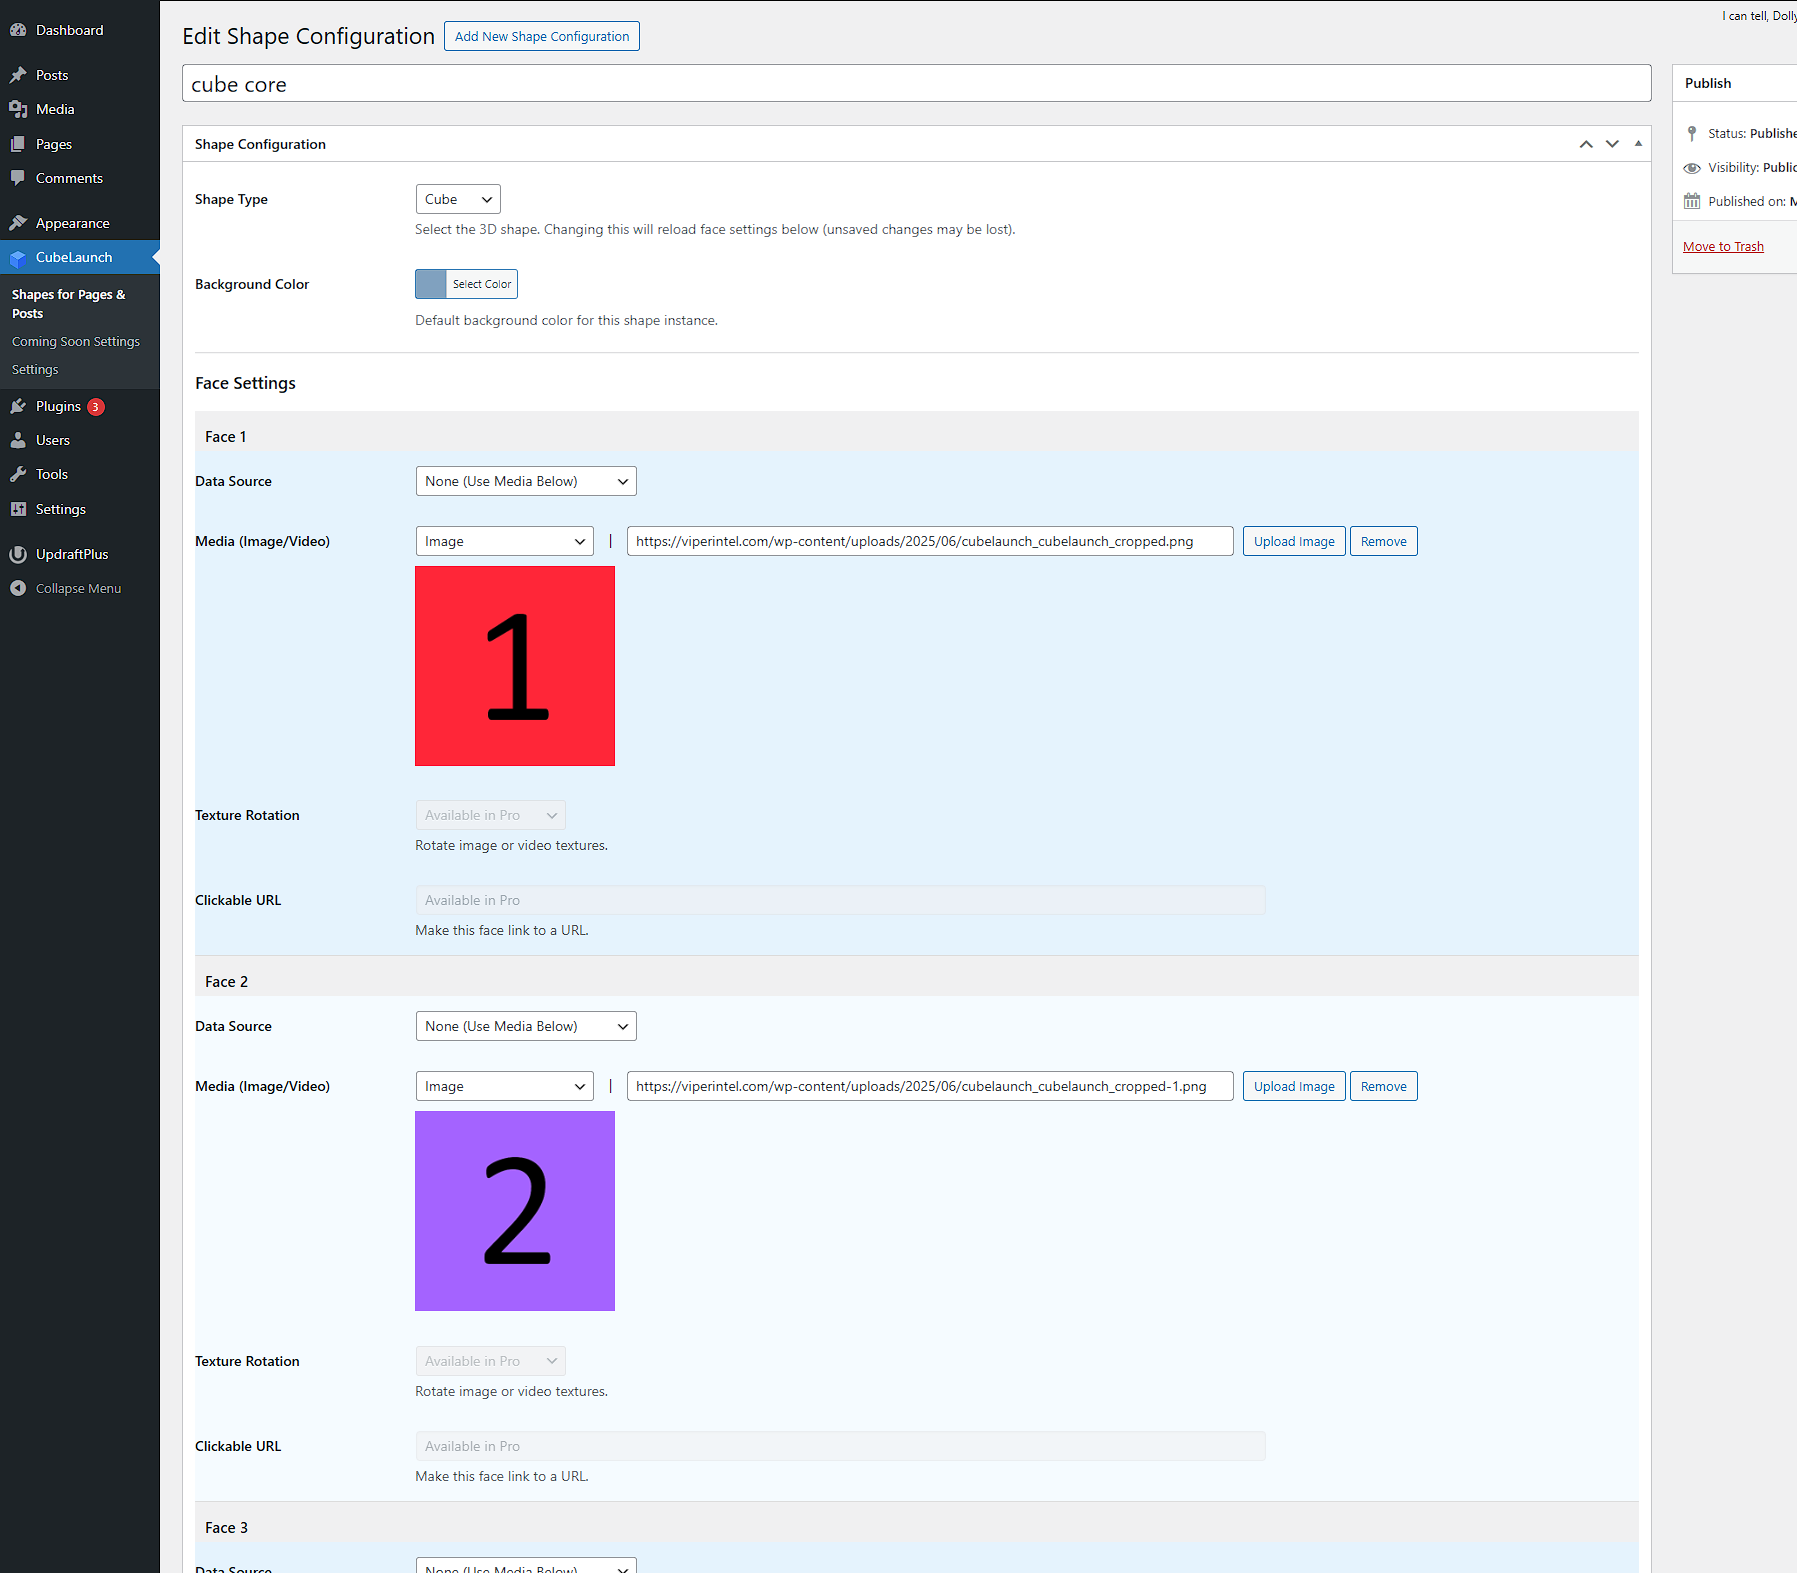Click Face 1 Clickable URL field
Viewport: 1797px width, 1573px height.
point(840,900)
